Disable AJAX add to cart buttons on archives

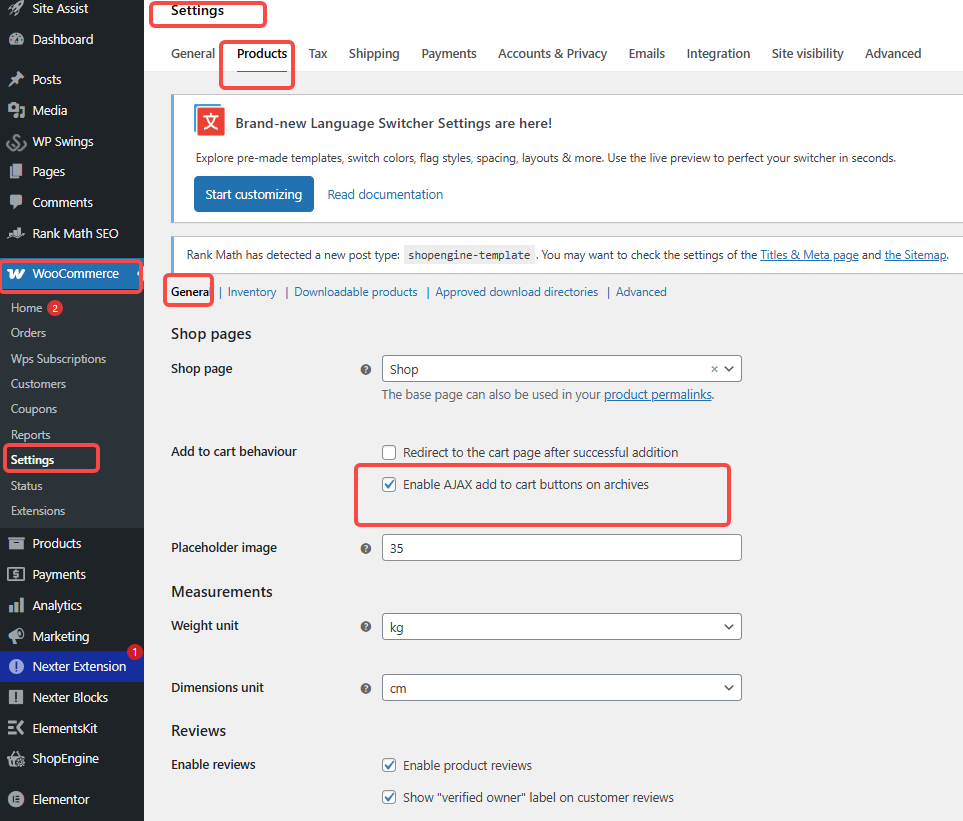click(x=389, y=486)
